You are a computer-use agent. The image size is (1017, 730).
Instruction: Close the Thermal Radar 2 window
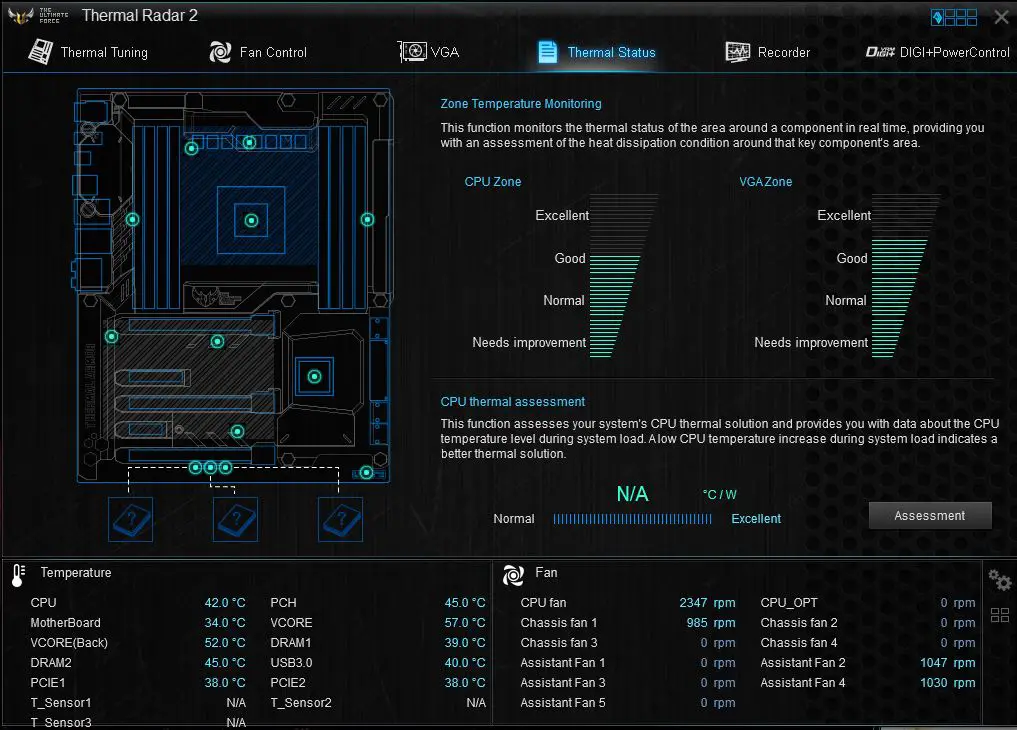click(x=1001, y=18)
